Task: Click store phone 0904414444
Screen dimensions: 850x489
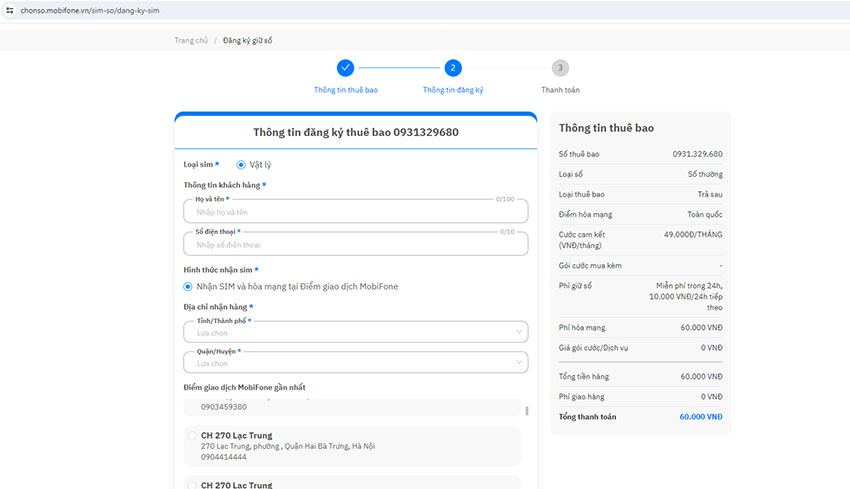Action: 223,457
